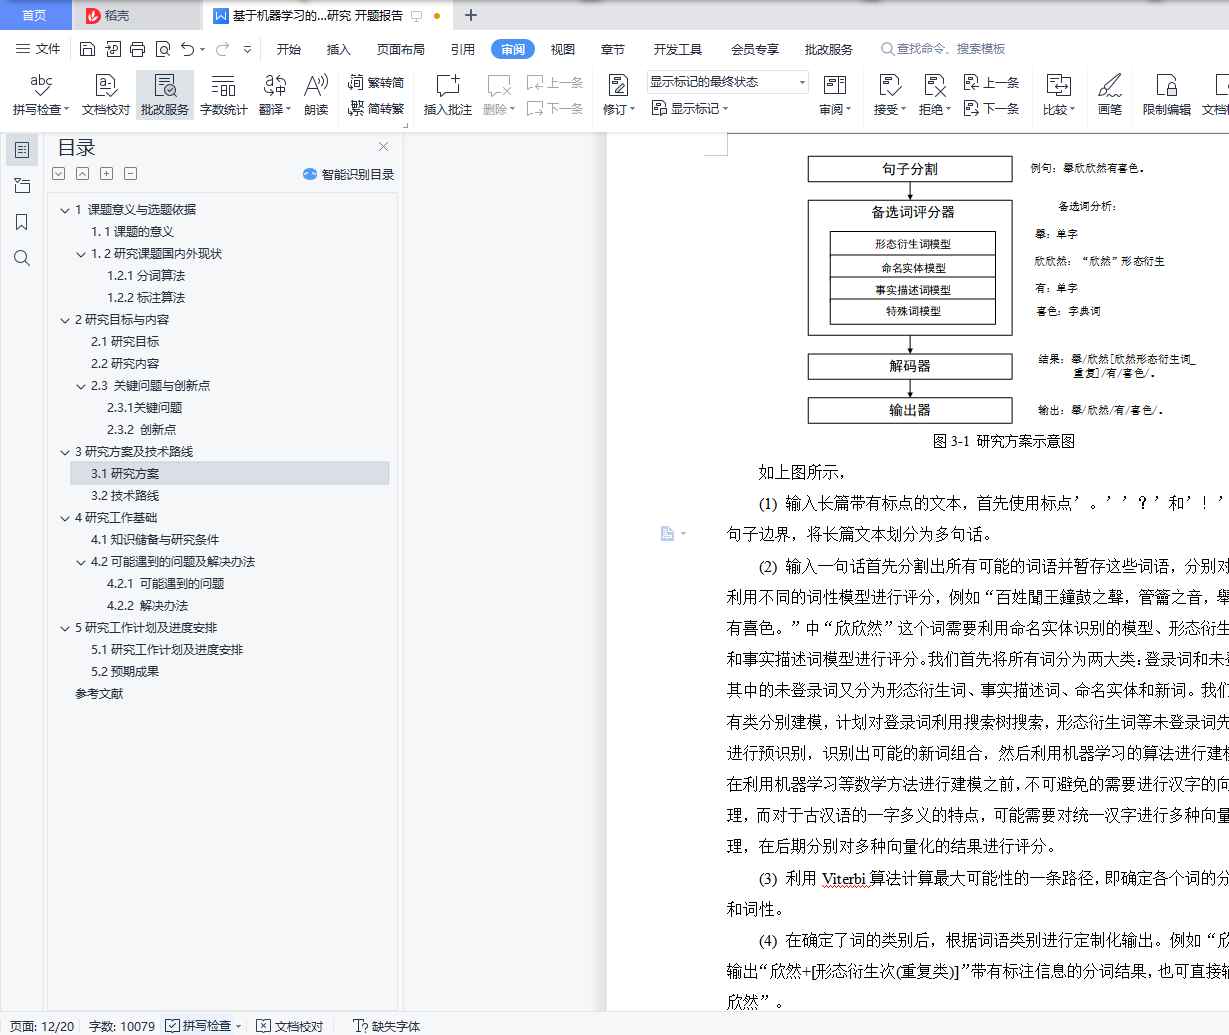The height and width of the screenshot is (1035, 1229).
Task: Open the 显示标记 dropdown
Action: coord(690,109)
